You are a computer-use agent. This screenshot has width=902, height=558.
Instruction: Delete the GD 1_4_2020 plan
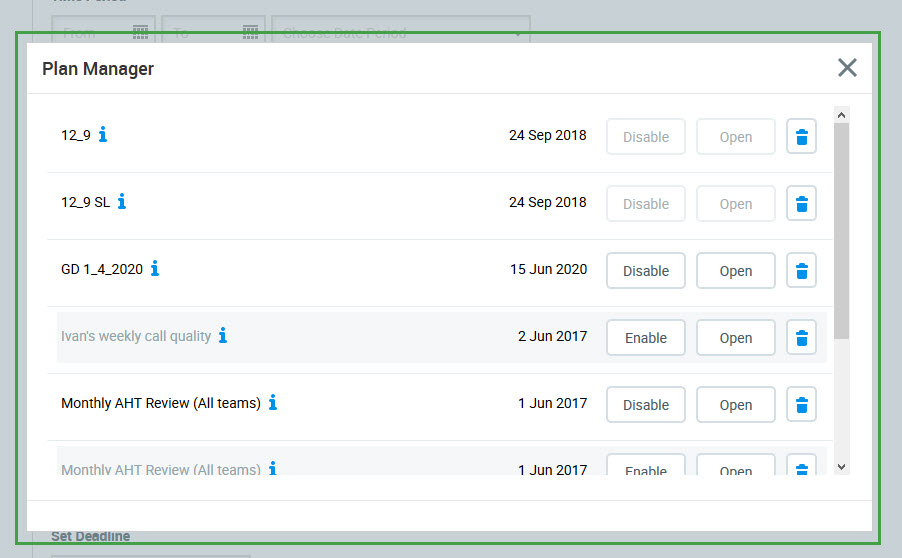(x=801, y=271)
